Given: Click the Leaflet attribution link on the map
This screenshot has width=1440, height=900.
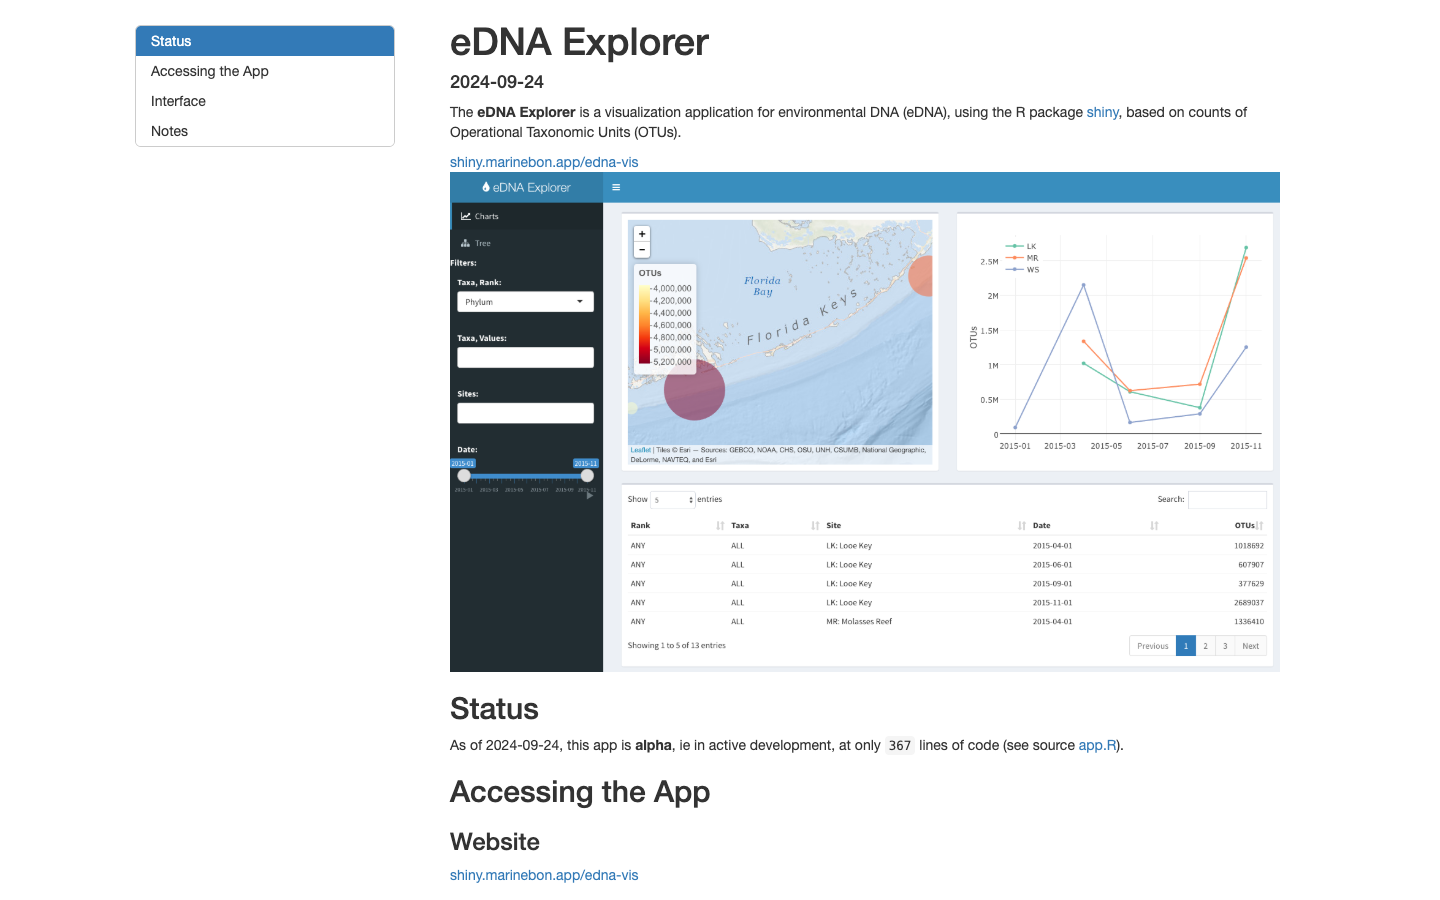Looking at the screenshot, I should point(641,450).
